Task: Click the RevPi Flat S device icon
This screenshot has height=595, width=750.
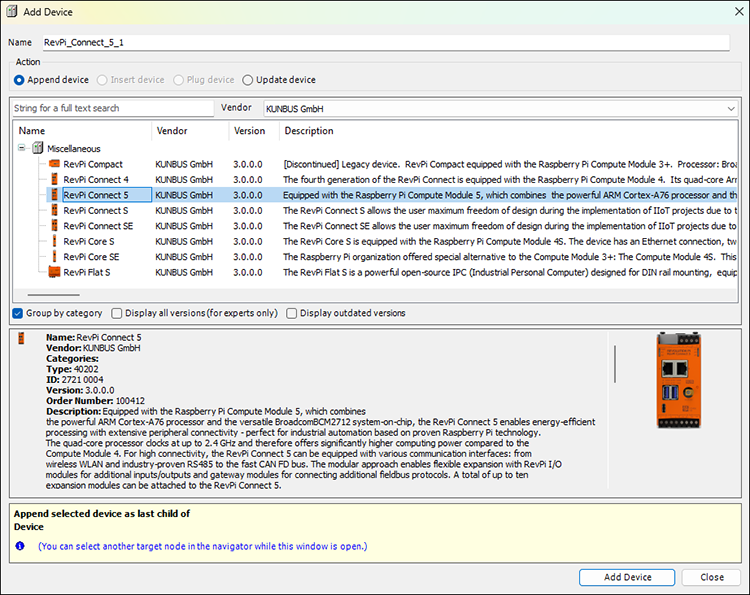Action: point(55,272)
